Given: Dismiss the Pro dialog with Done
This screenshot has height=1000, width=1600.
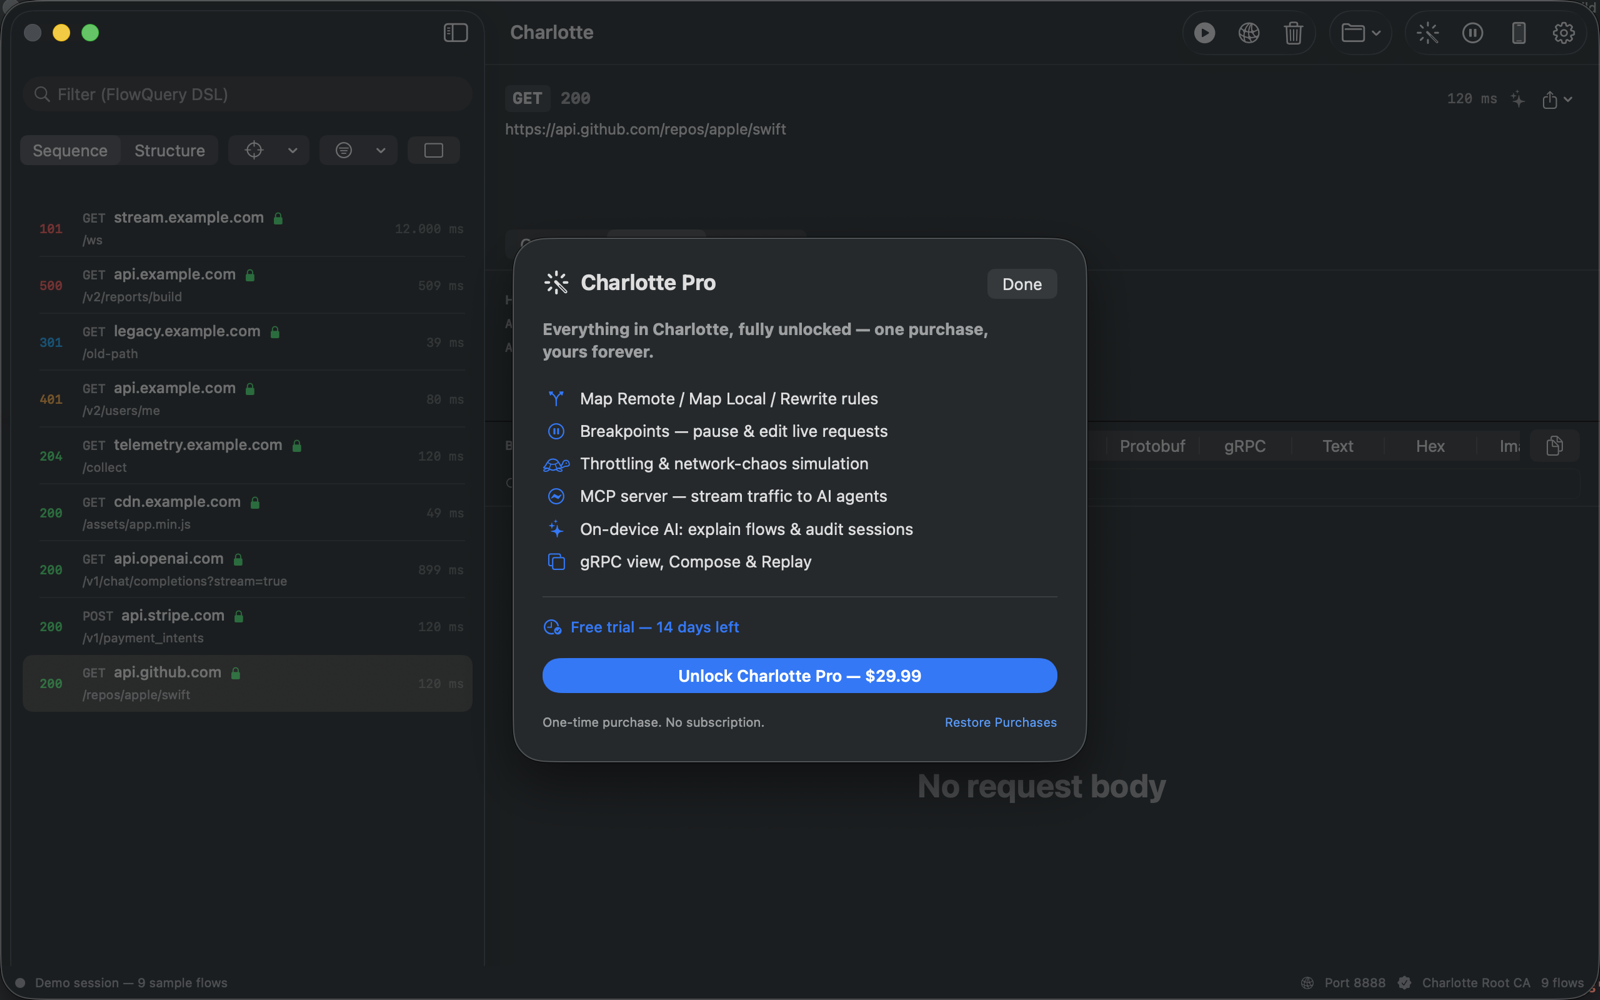Looking at the screenshot, I should point(1022,284).
